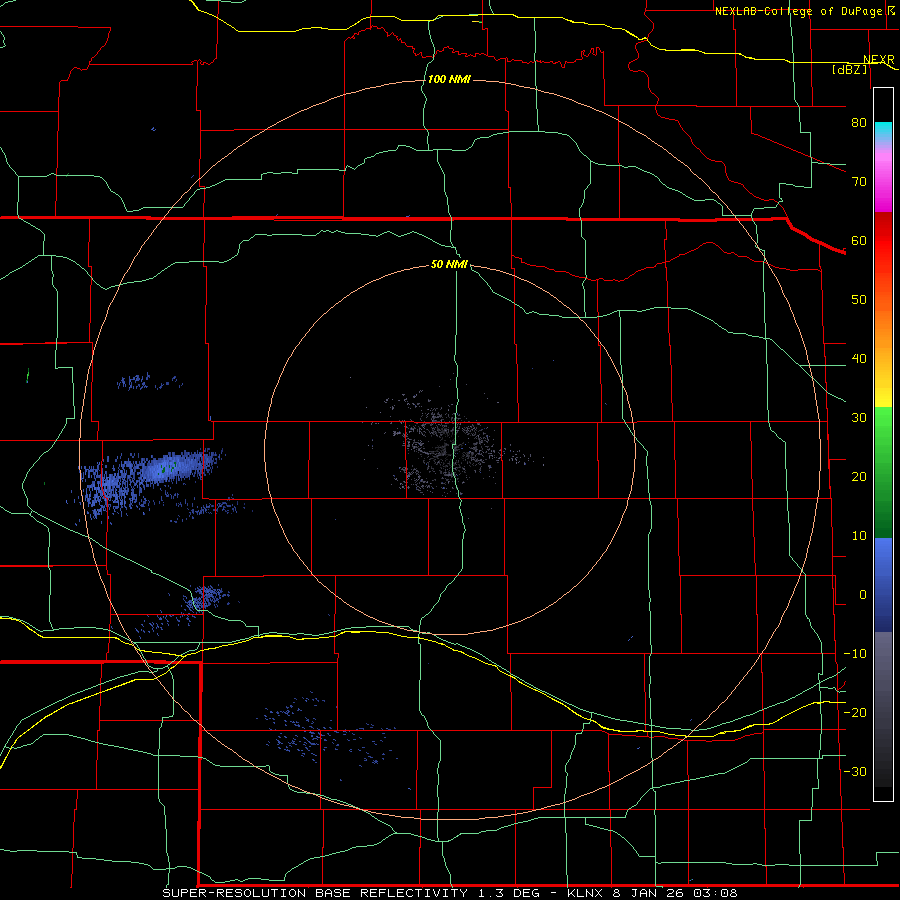
Task: Click the -30 dBZ scale value
Action: 855,772
